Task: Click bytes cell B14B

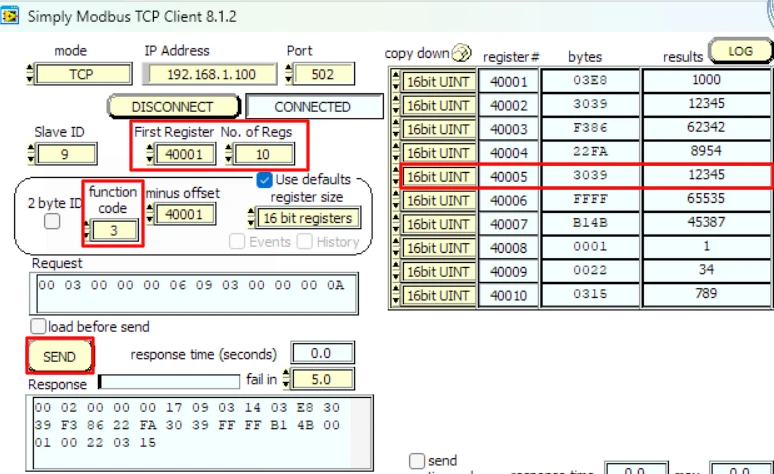Action: 590,223
